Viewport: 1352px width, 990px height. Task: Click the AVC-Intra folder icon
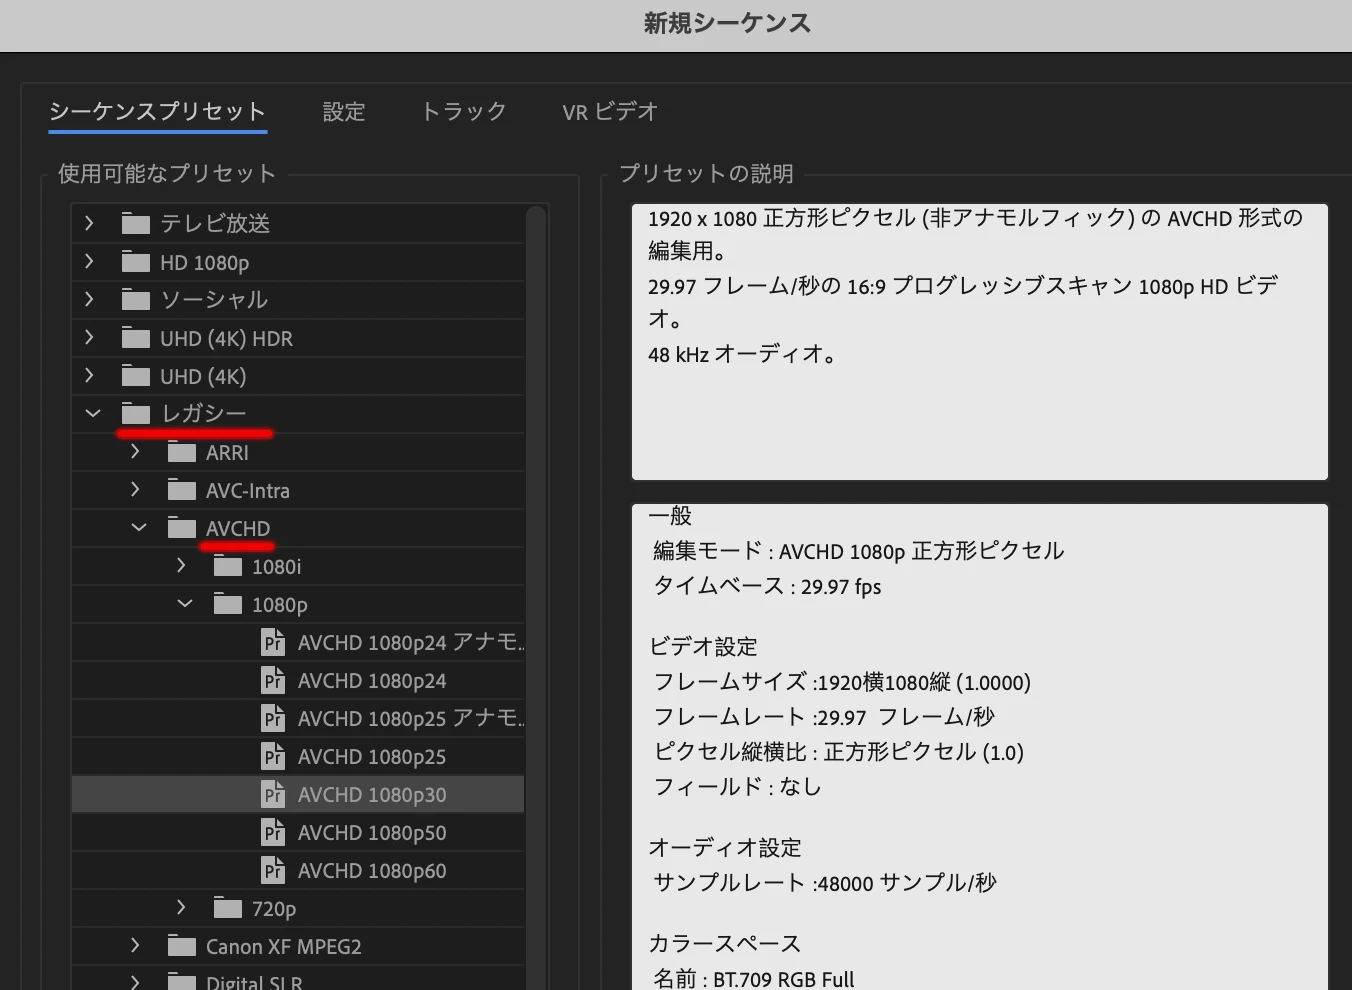pos(181,490)
